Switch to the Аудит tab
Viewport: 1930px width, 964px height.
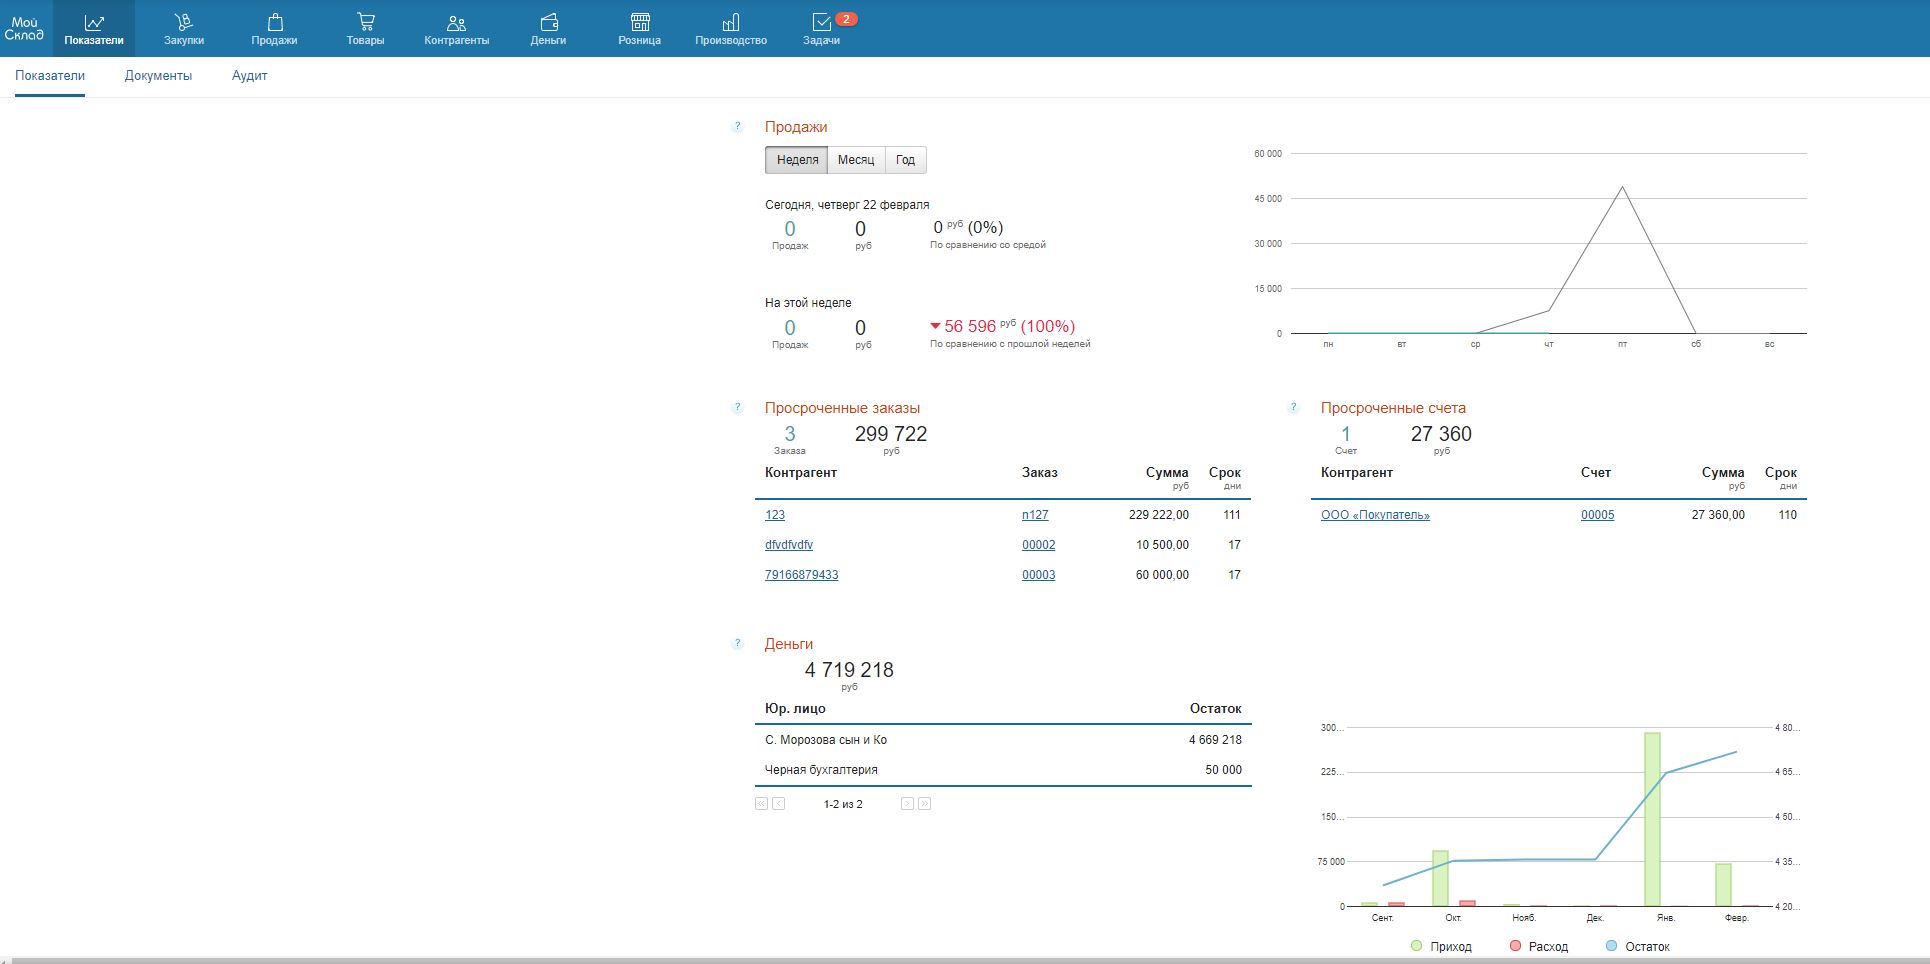[249, 76]
